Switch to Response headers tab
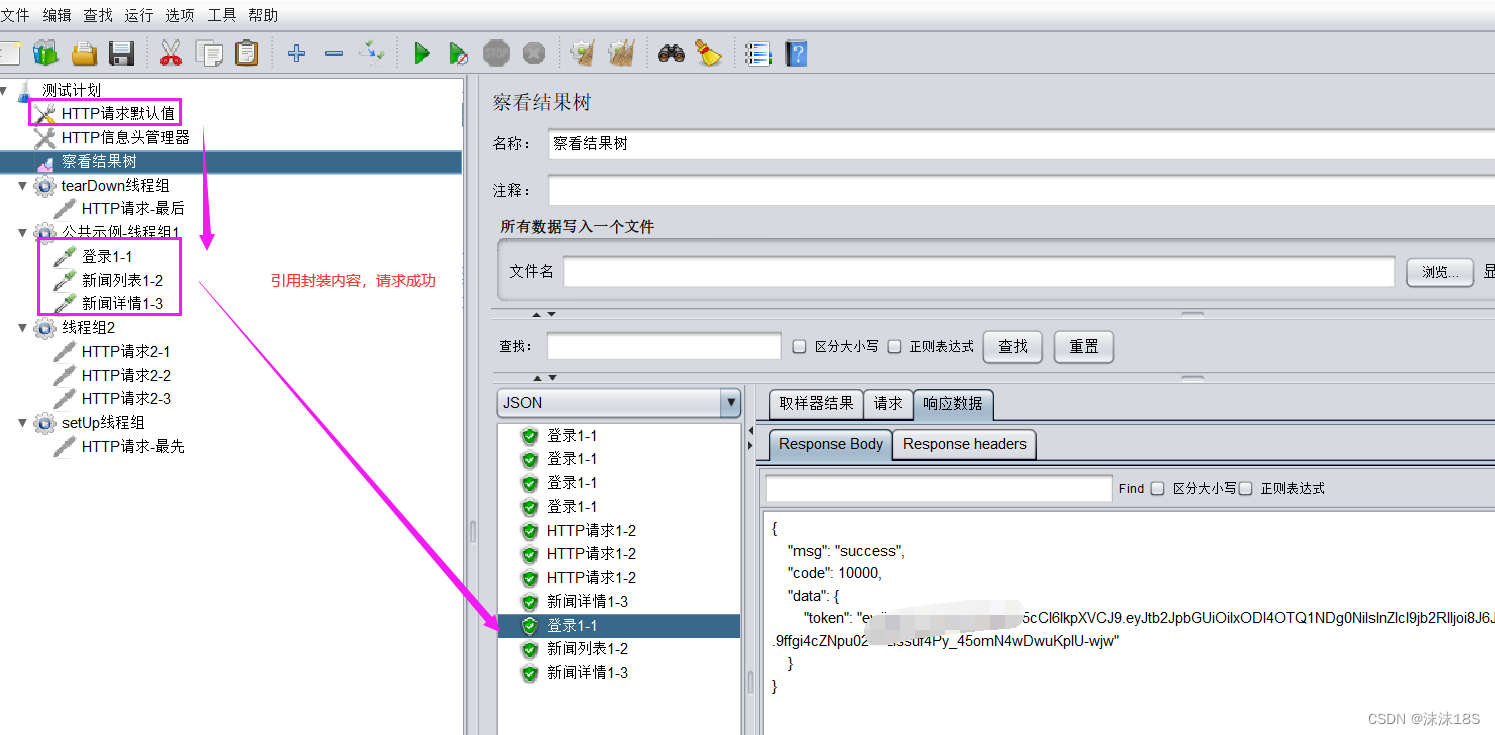Viewport: 1495px width, 735px height. (964, 444)
